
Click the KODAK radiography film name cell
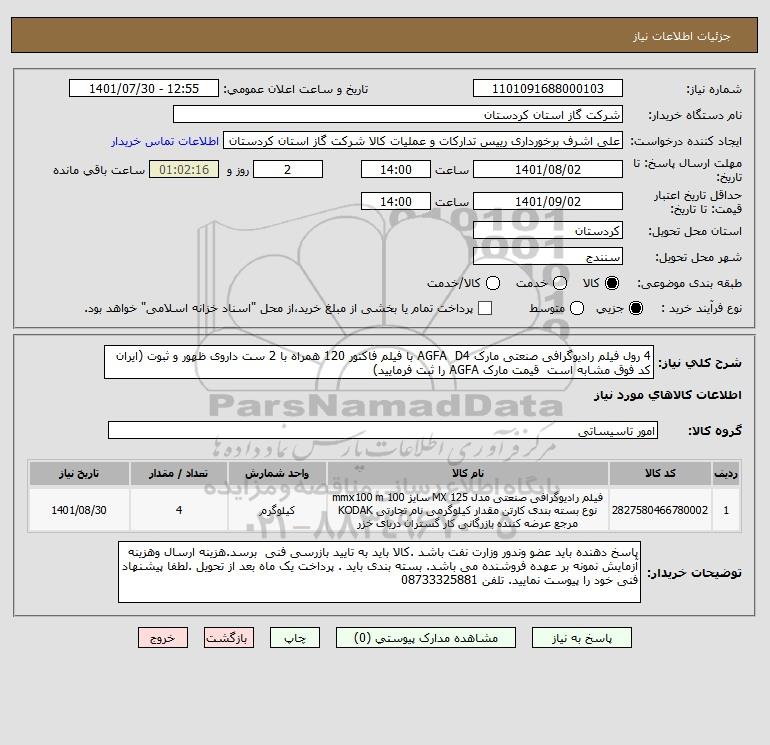468,510
